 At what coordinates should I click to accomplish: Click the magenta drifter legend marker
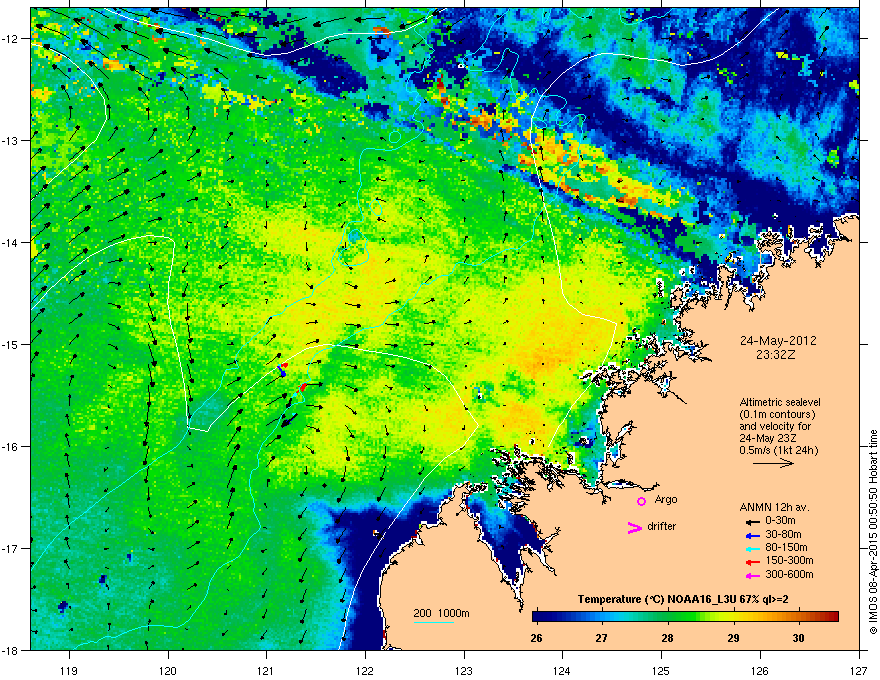click(x=634, y=528)
